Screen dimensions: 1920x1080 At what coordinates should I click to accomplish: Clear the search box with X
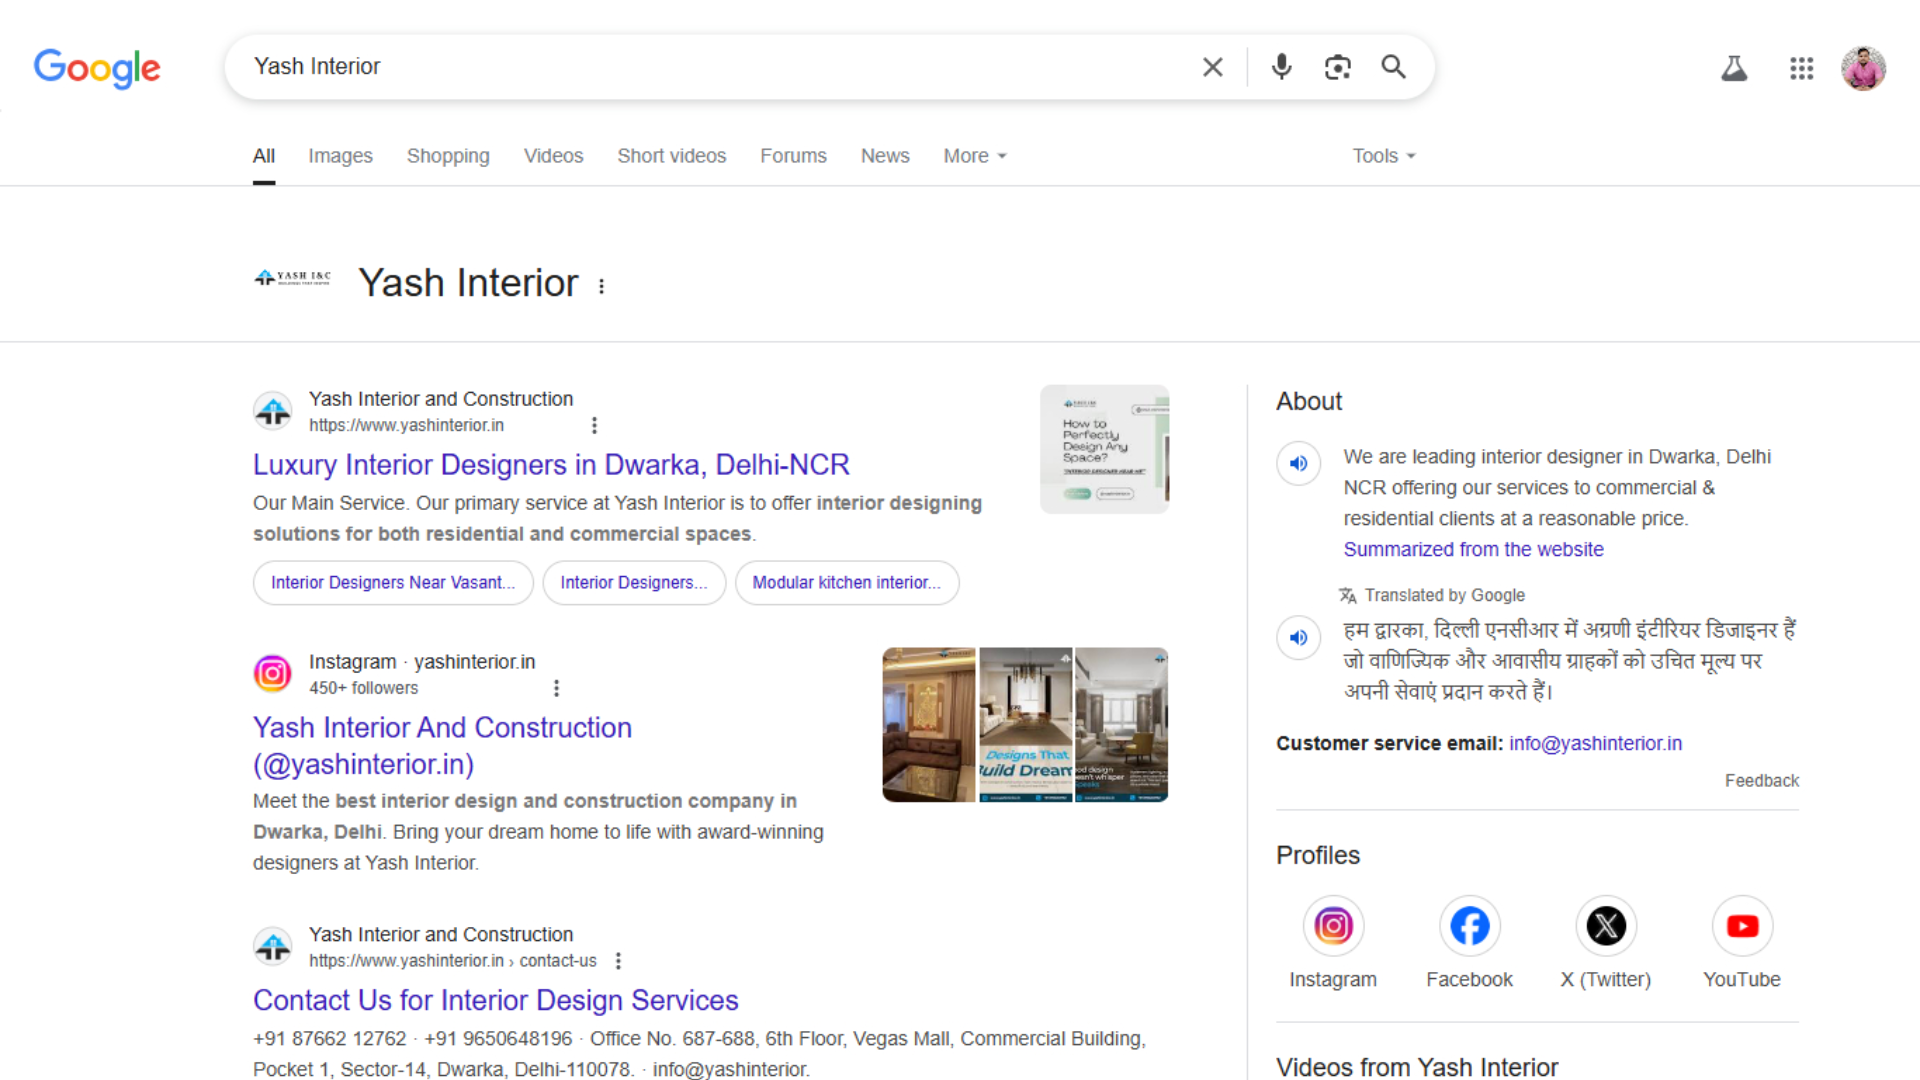(x=1212, y=67)
